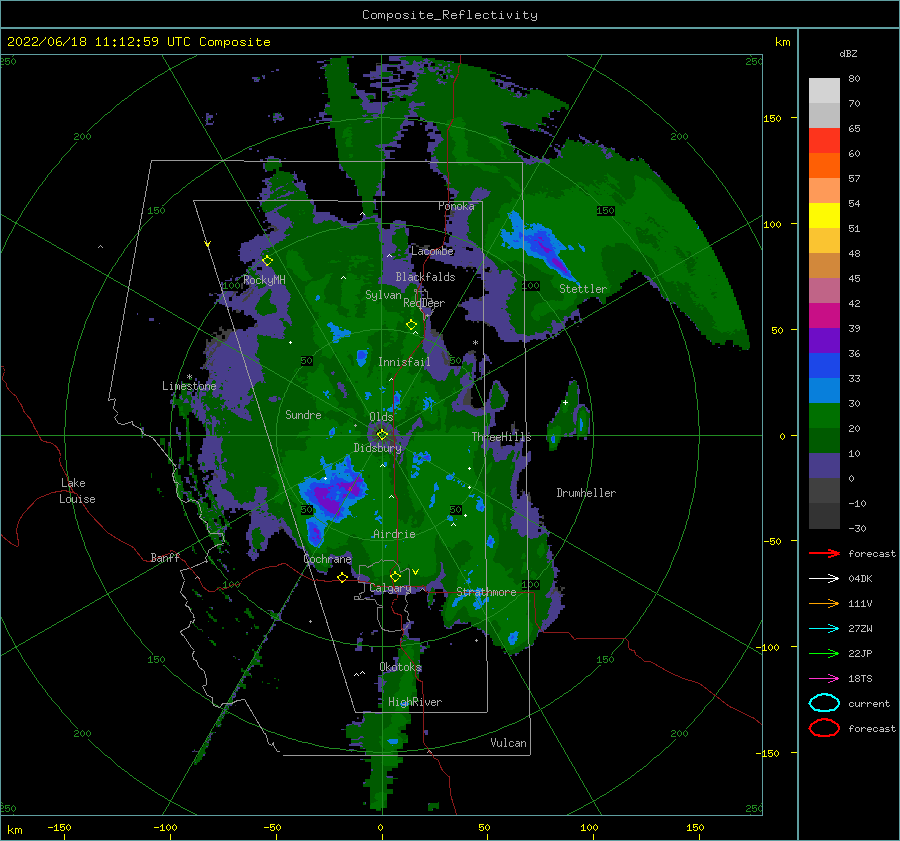900x841 pixels.
Task: Select the -30 dBZ dark gray band
Action: [x=824, y=516]
